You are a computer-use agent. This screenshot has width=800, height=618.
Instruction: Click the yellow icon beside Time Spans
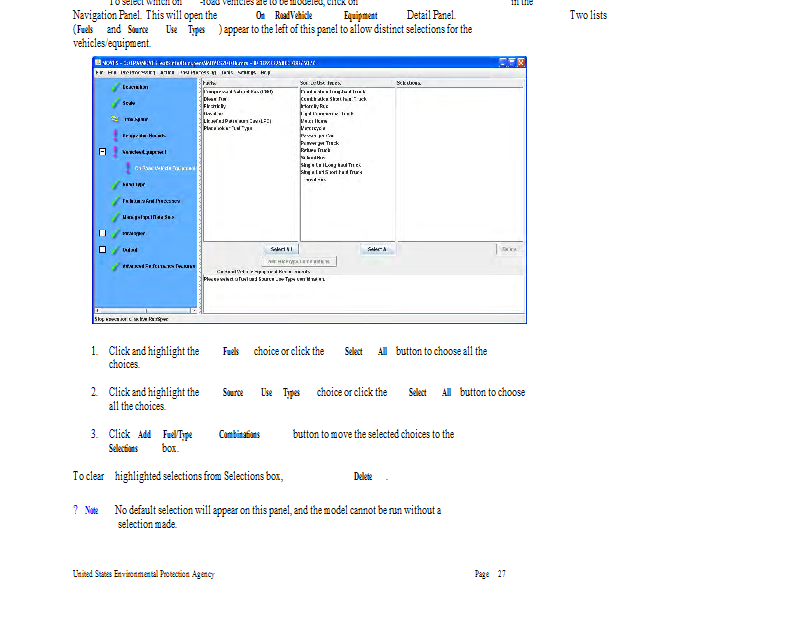116,119
